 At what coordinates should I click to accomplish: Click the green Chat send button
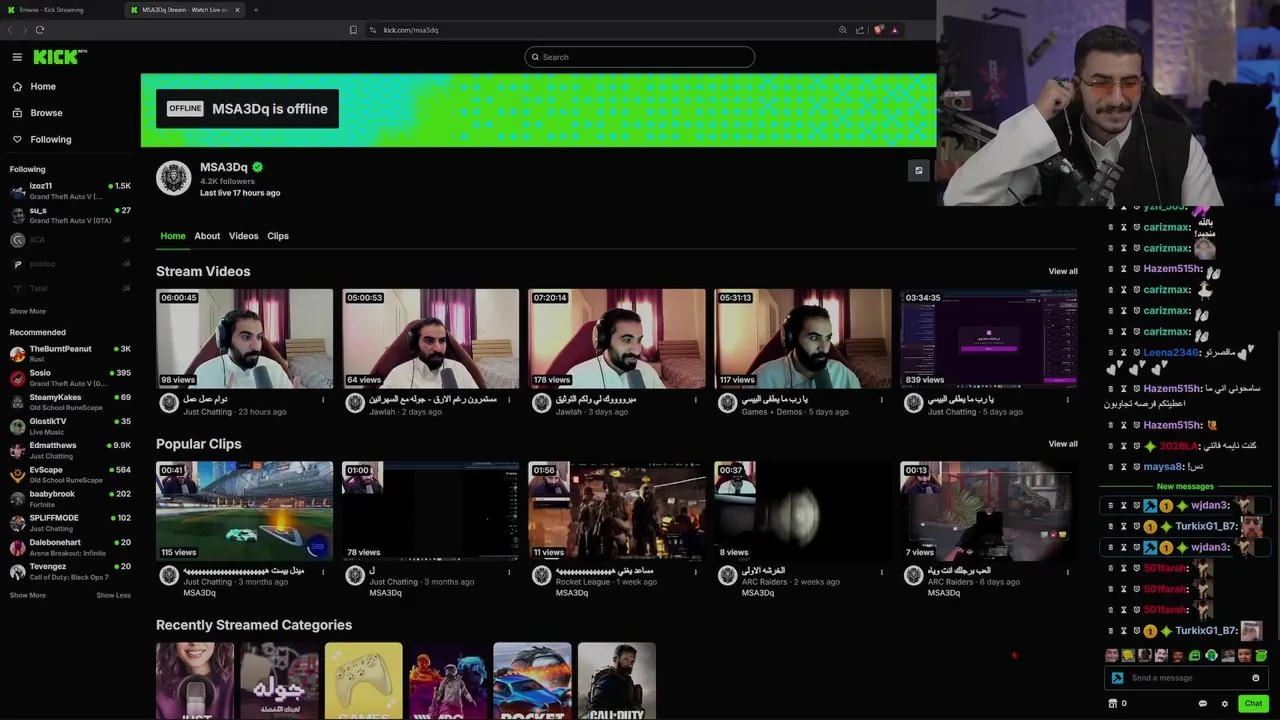[x=1253, y=703]
